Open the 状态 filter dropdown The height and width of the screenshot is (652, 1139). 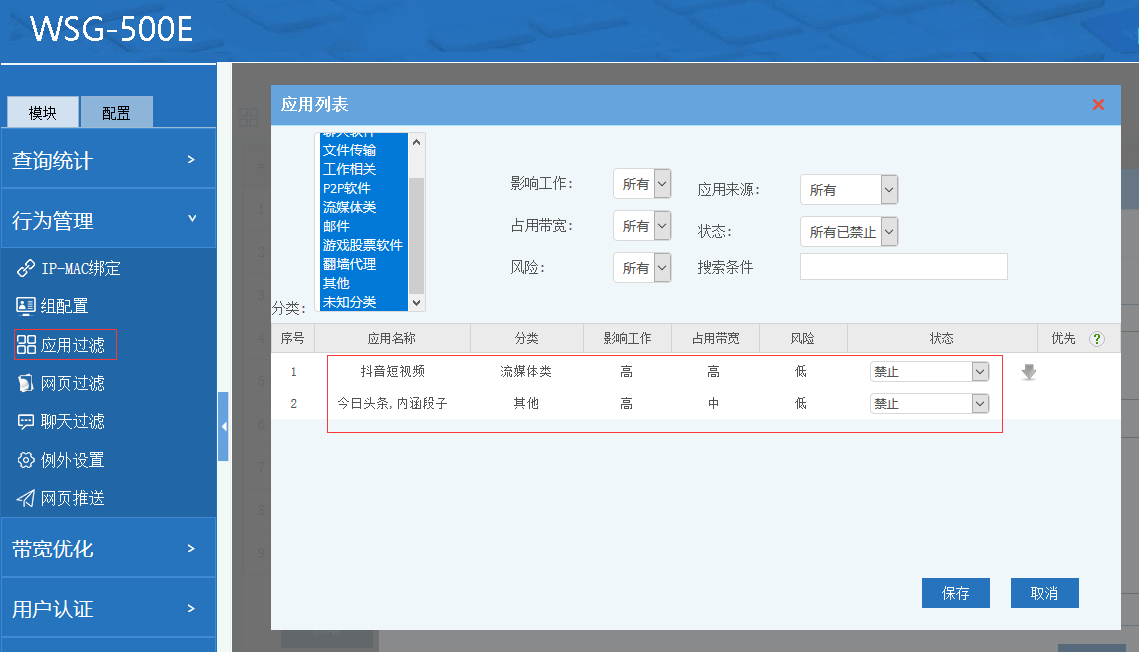tap(848, 232)
